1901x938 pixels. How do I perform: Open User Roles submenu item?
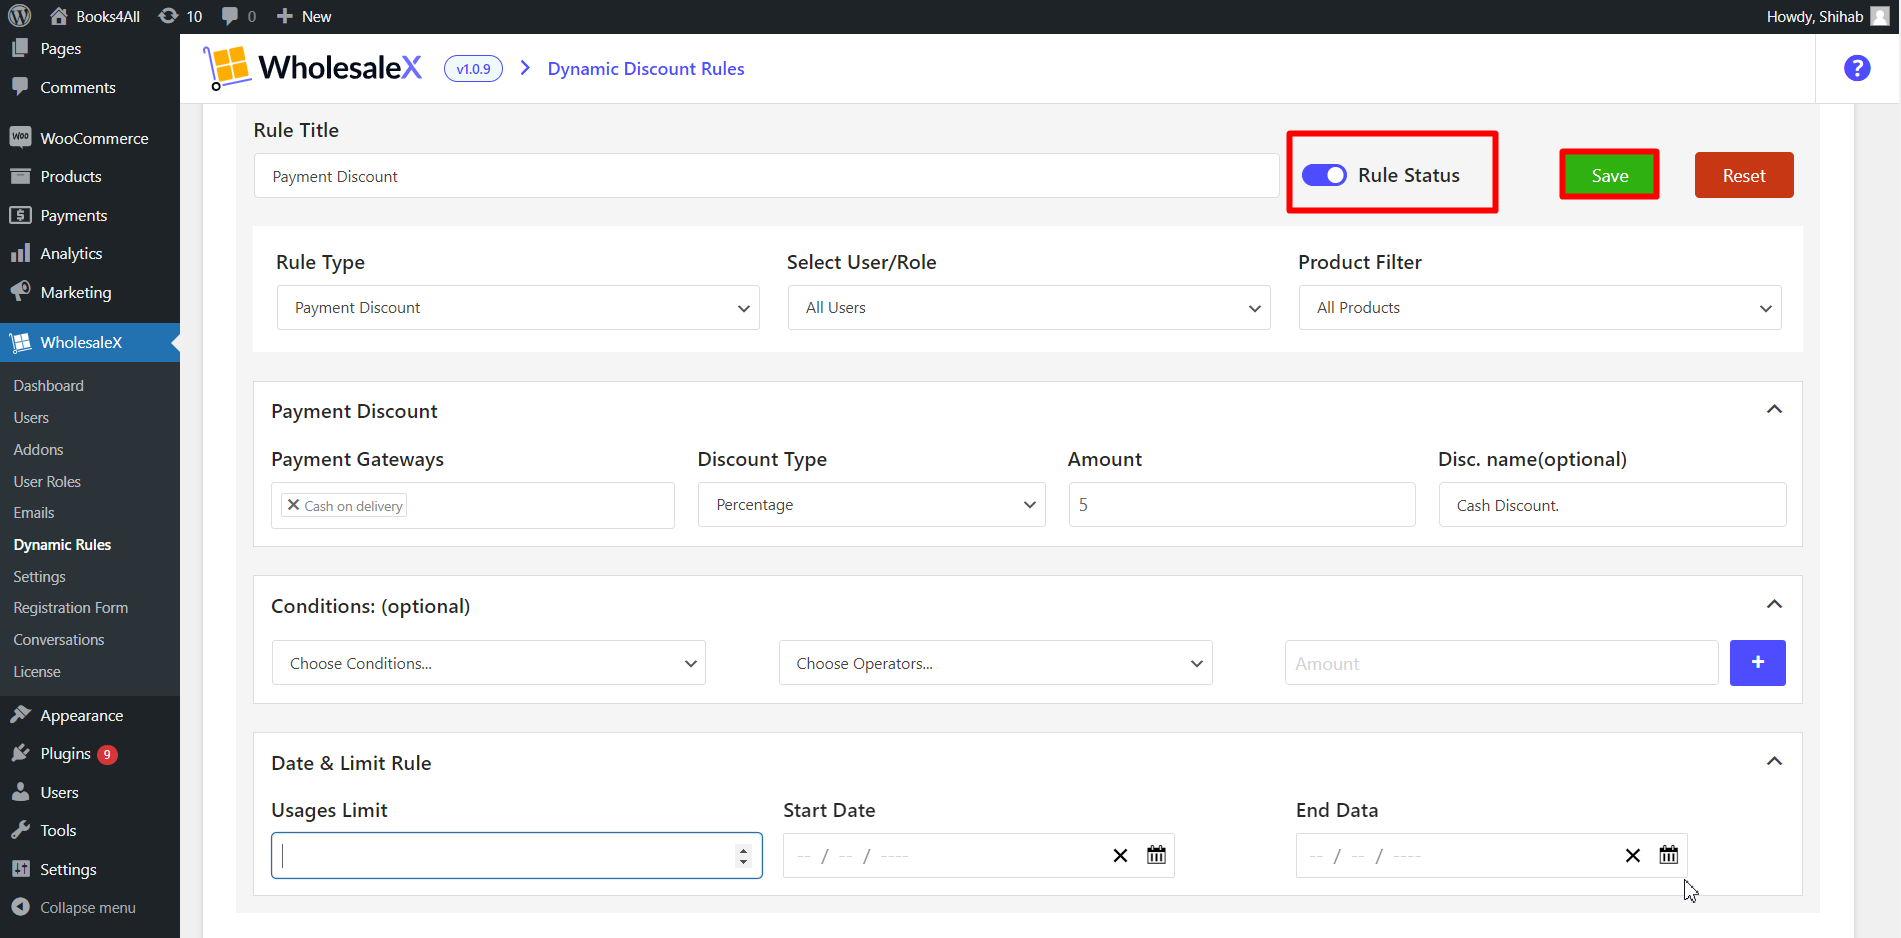47,481
